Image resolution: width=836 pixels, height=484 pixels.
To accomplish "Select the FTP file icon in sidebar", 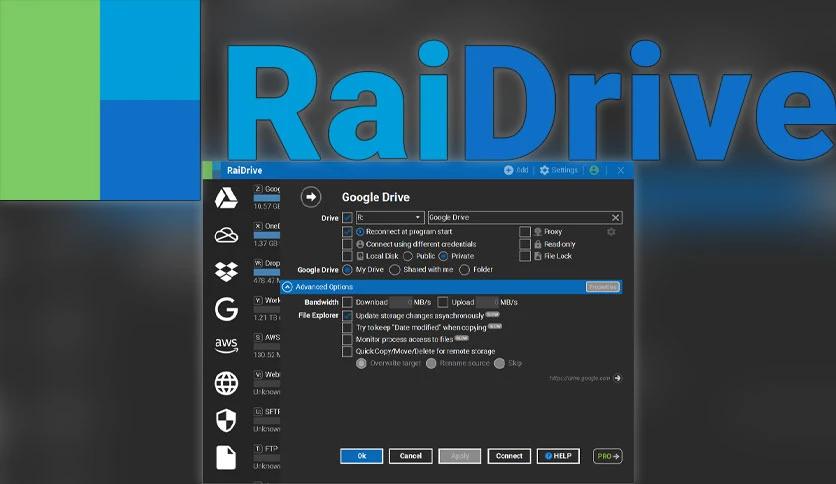I will (x=226, y=457).
